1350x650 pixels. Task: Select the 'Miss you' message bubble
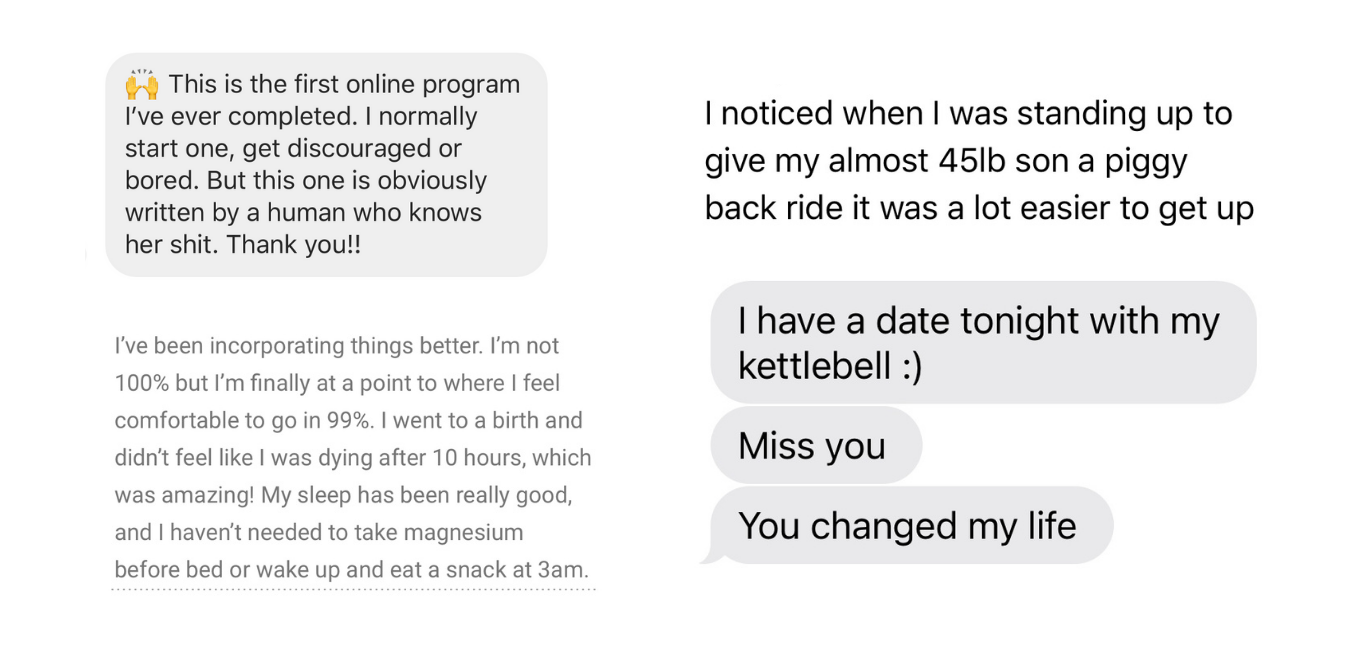pos(816,445)
